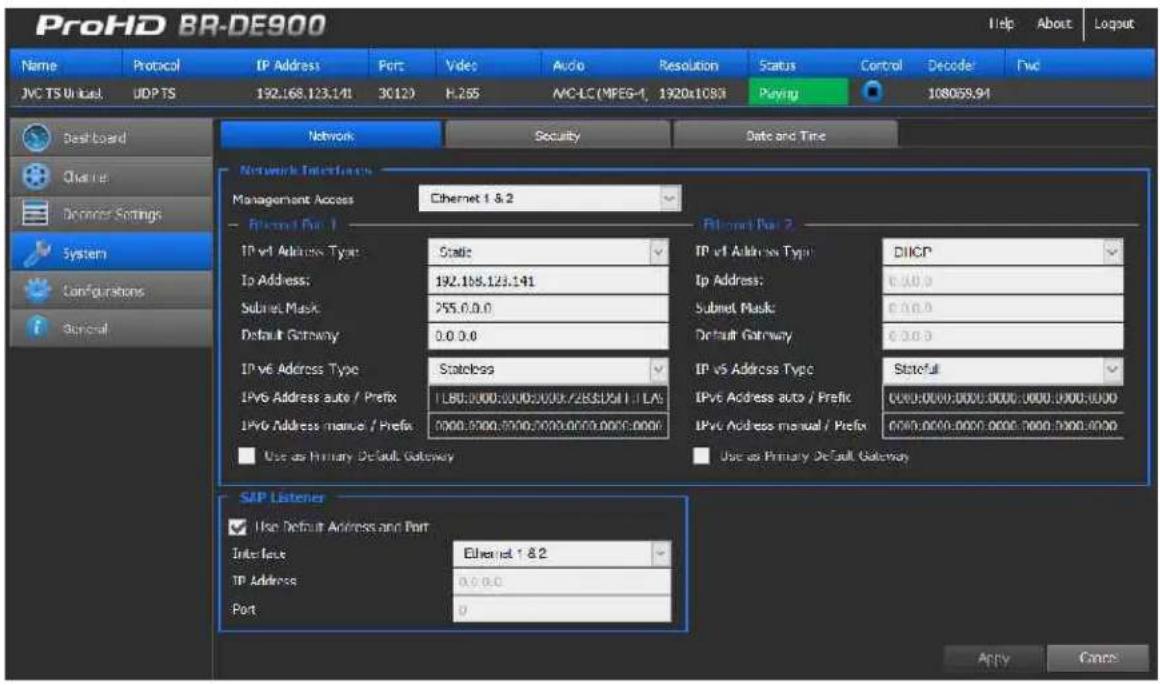Click the stop control icon for JVC TS Unicast
The image size is (1160, 685).
point(873,92)
